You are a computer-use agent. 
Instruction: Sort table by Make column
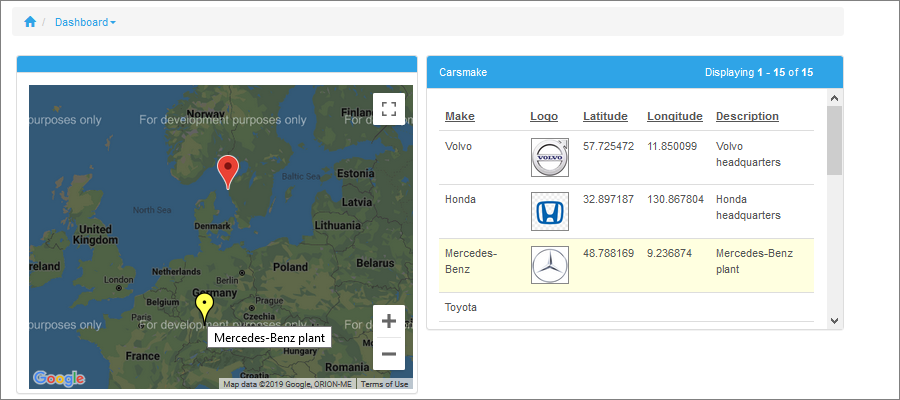pos(460,116)
